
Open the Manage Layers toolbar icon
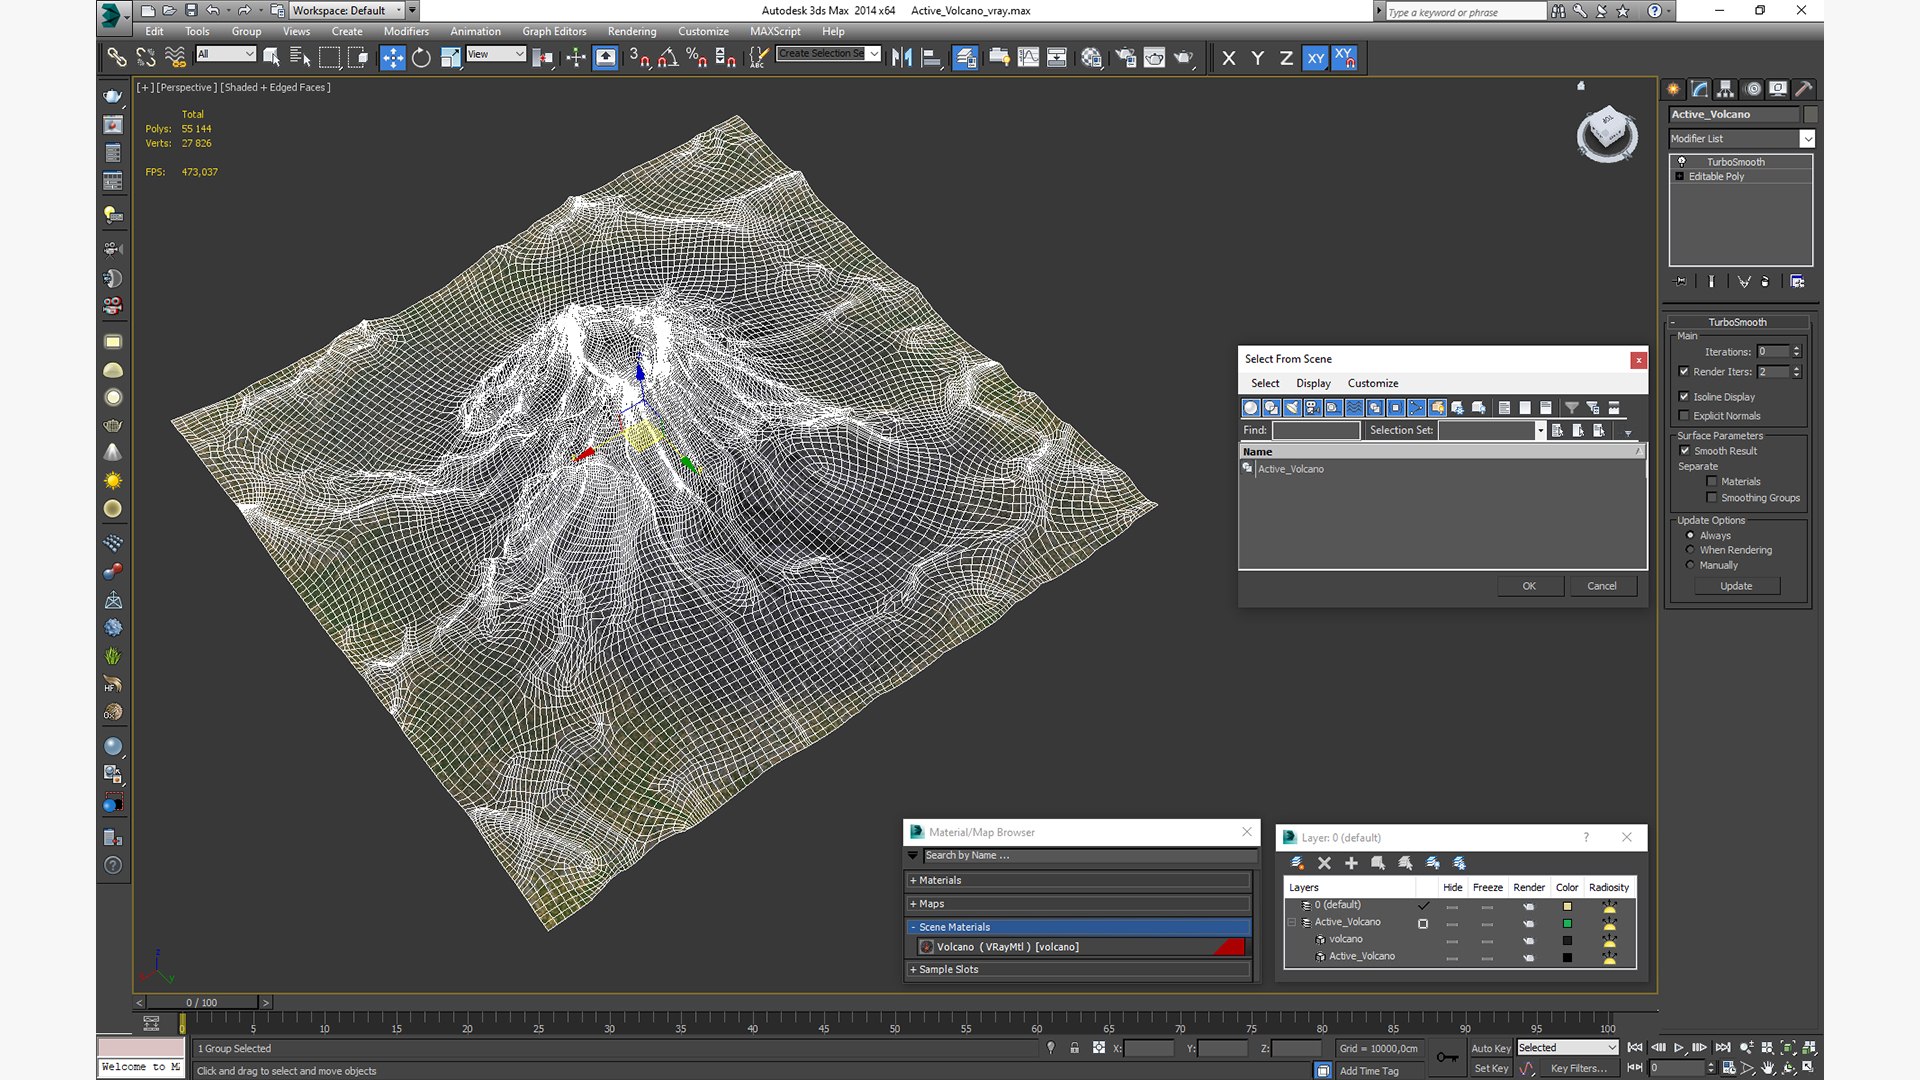point(965,58)
